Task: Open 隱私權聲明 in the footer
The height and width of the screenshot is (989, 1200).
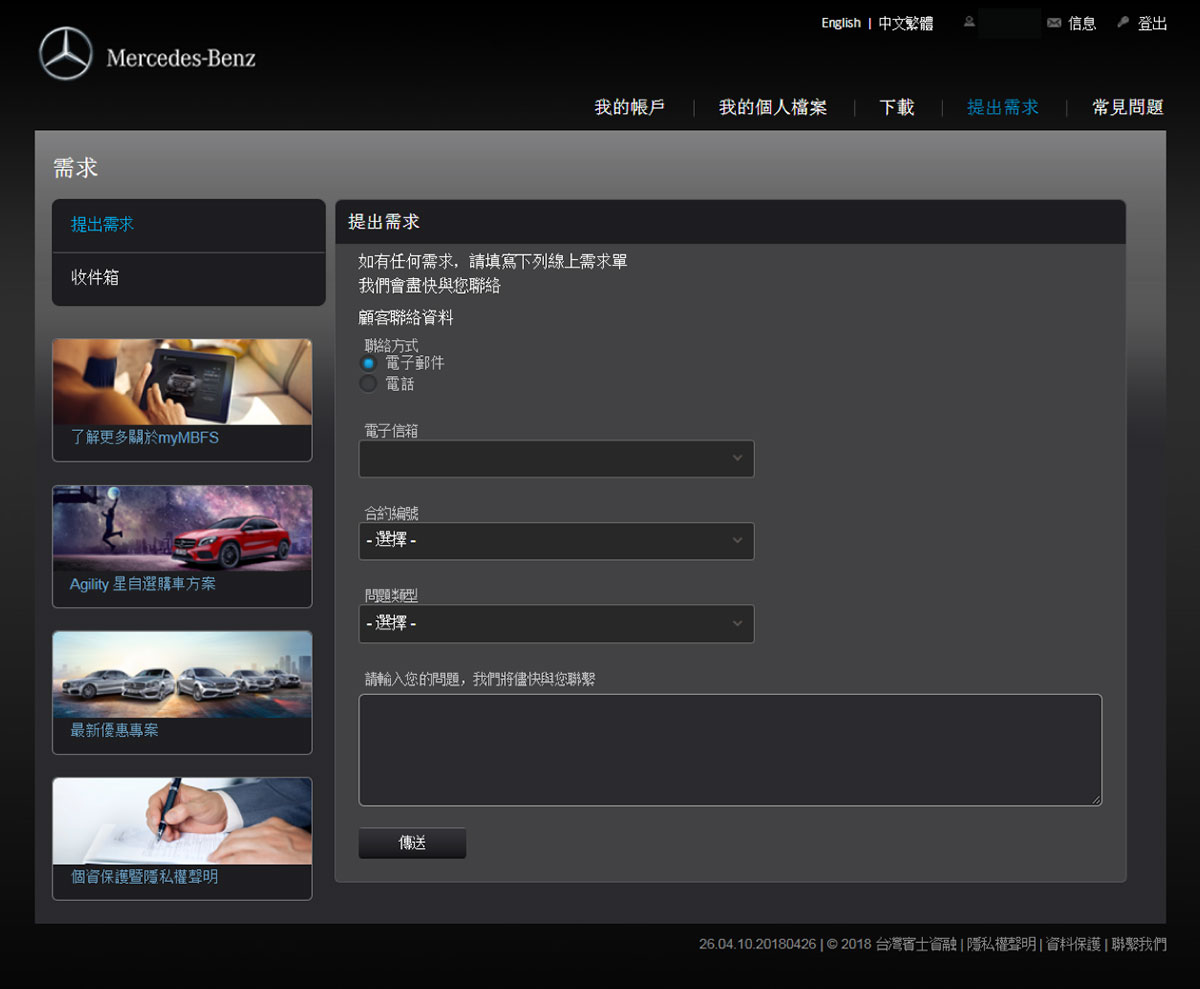Action: tap(1000, 944)
